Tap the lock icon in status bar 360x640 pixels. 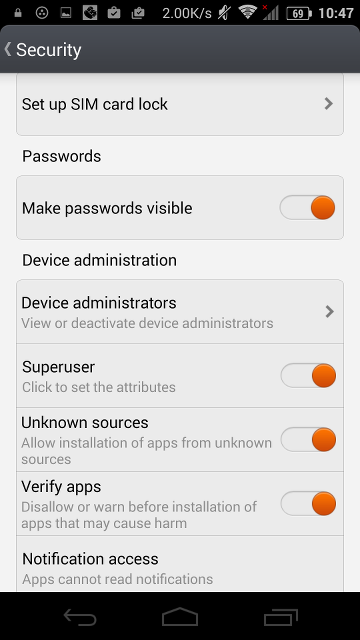(18, 13)
